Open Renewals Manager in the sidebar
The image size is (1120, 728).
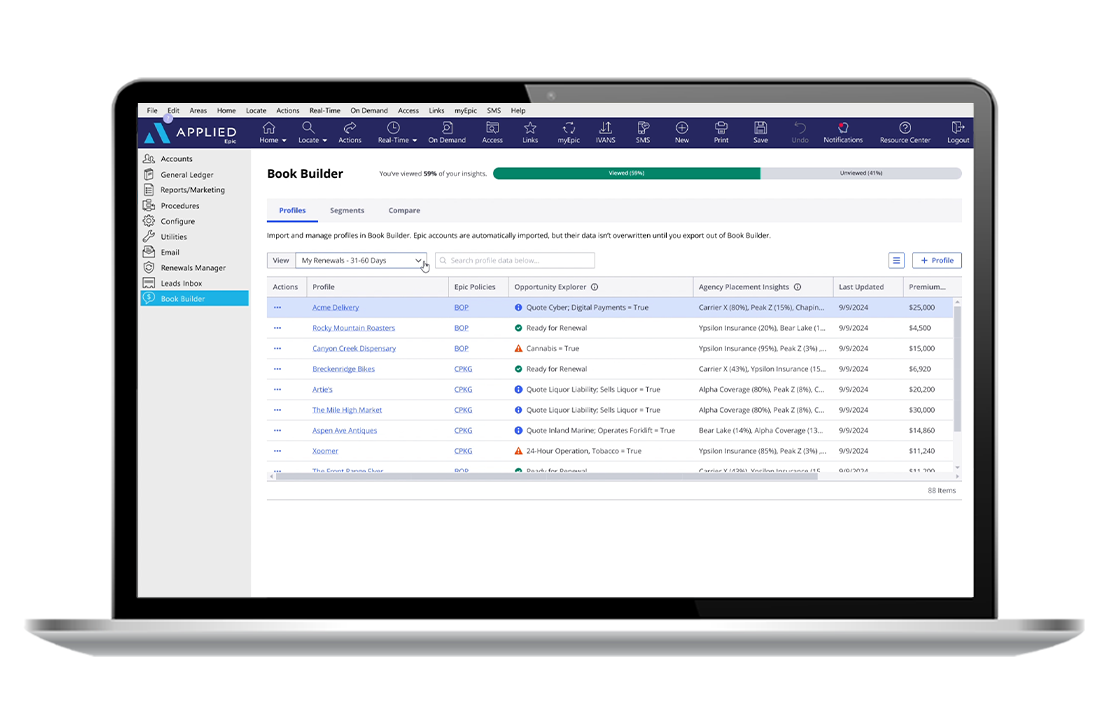(194, 268)
